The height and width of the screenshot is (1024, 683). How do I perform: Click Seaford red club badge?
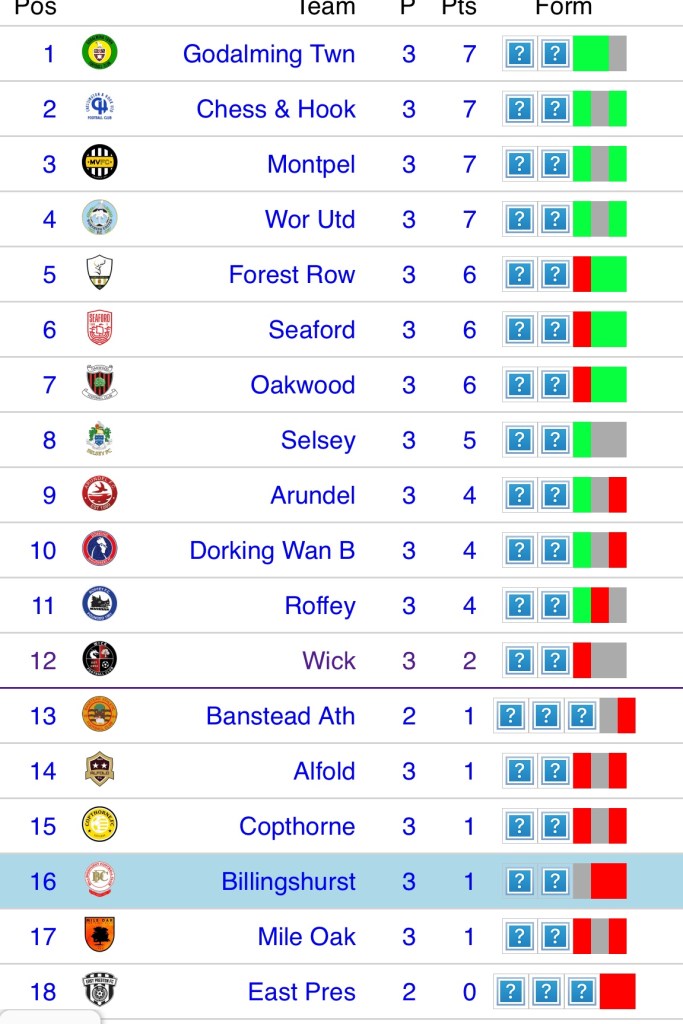[99, 329]
